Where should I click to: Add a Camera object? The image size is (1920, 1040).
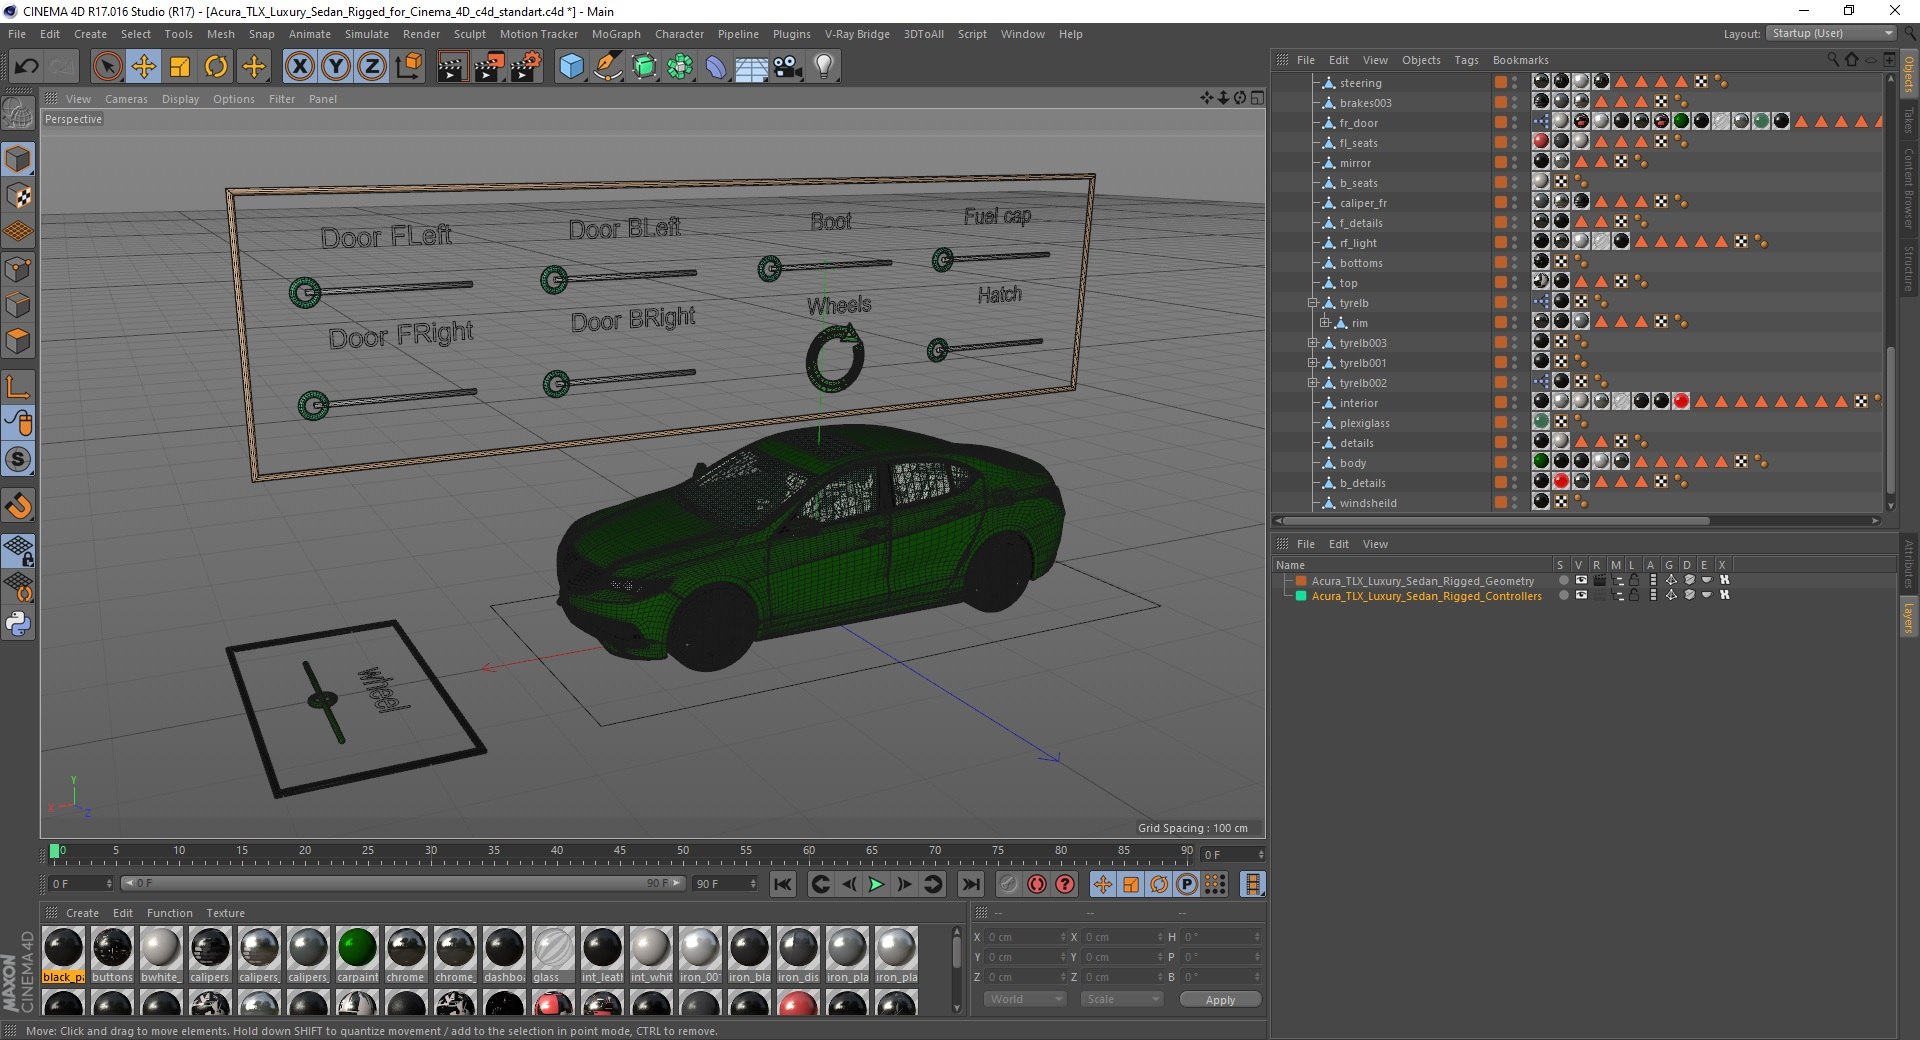pos(788,67)
